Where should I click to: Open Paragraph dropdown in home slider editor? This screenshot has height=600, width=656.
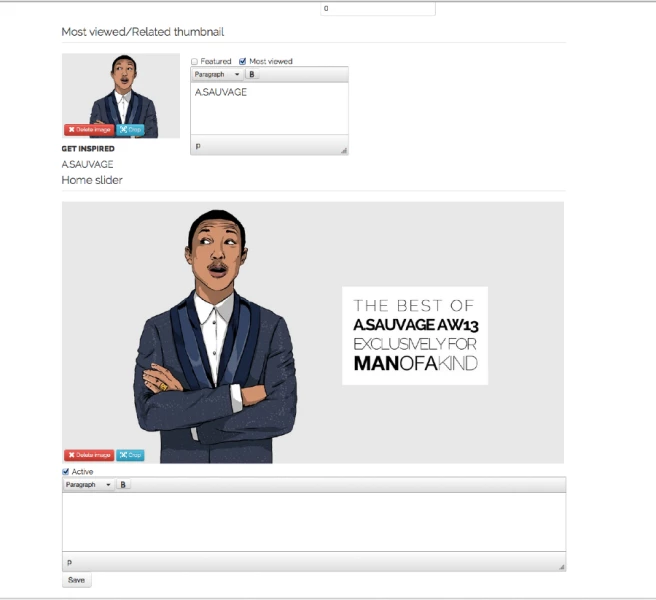point(88,485)
